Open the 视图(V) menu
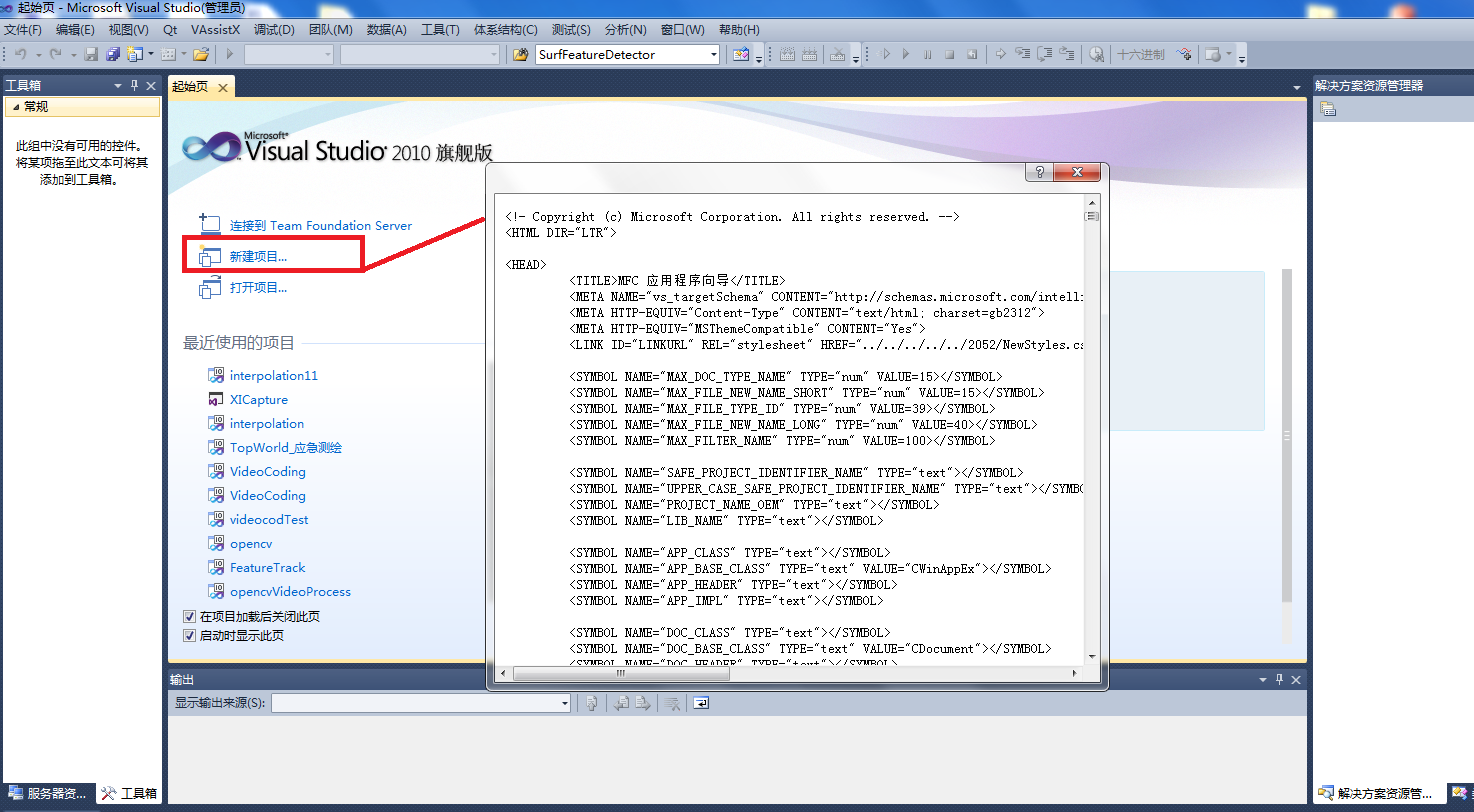Screen dimensions: 1474x812 [x=128, y=30]
